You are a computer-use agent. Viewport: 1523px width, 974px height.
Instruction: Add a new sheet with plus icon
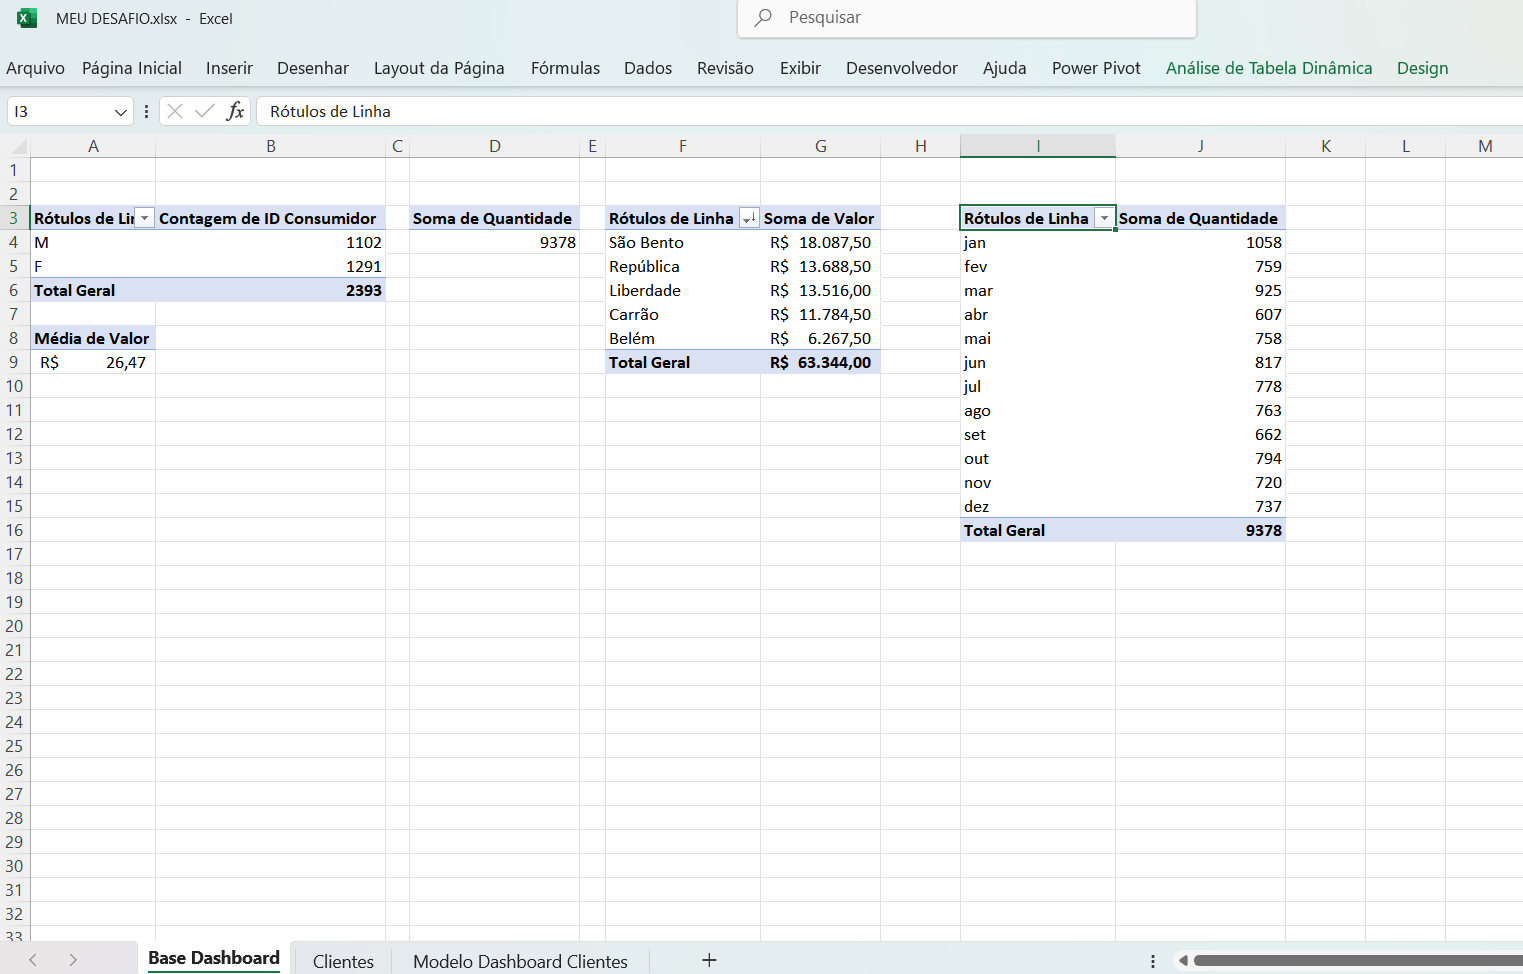click(x=709, y=960)
